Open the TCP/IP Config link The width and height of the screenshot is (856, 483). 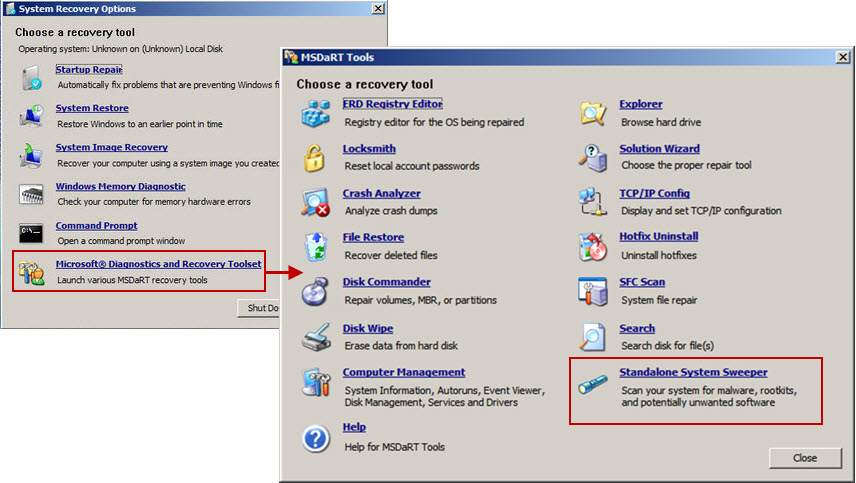click(x=655, y=193)
